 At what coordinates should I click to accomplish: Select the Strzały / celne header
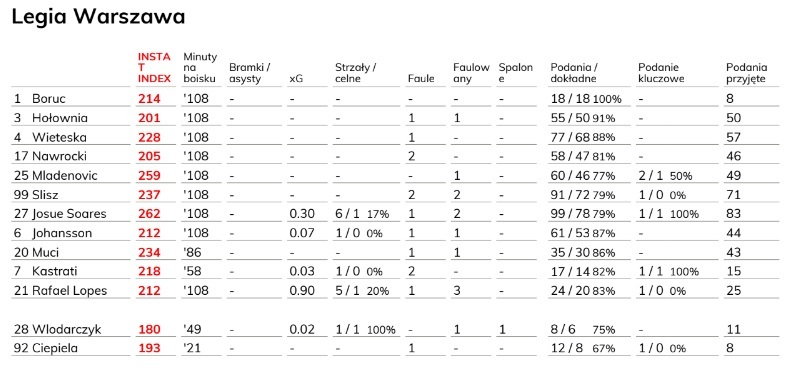coord(355,73)
